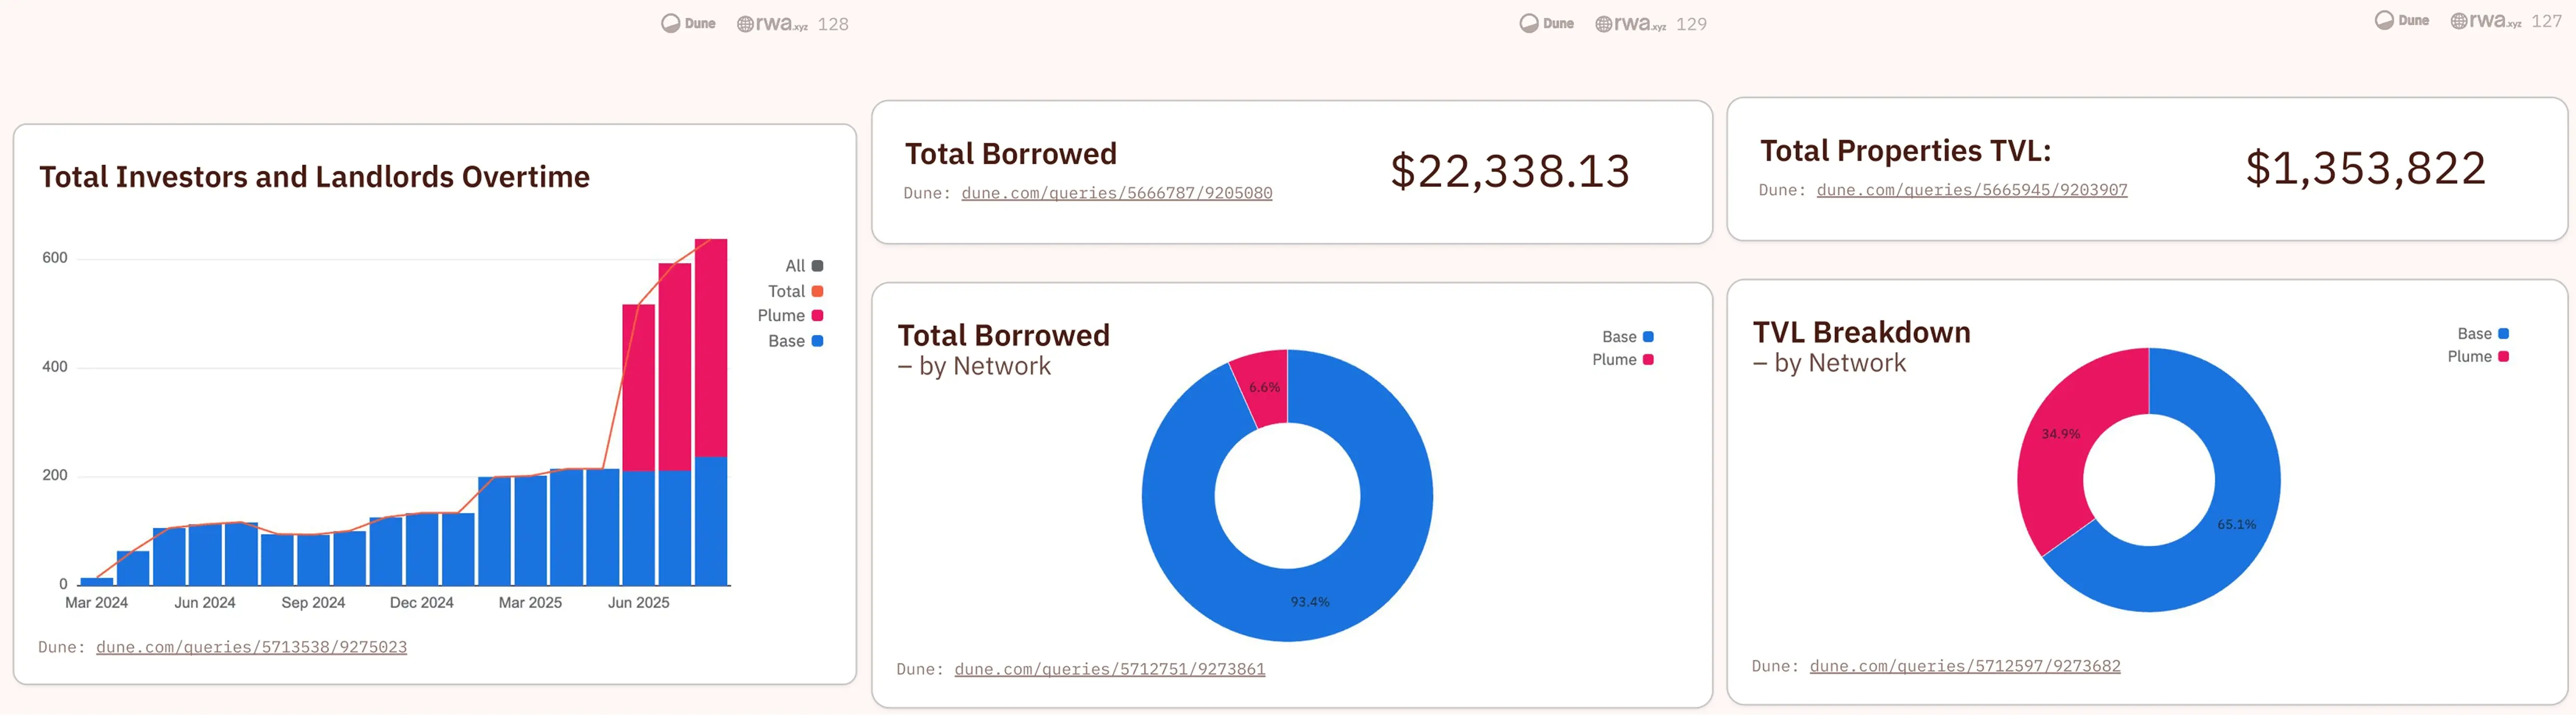Toggle the All series in investors legend
Screen dimensions: 2576x715
click(x=804, y=266)
